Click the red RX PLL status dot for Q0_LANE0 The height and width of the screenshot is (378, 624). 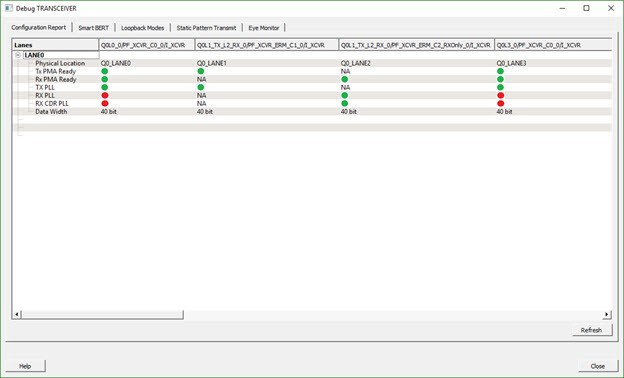(105, 95)
